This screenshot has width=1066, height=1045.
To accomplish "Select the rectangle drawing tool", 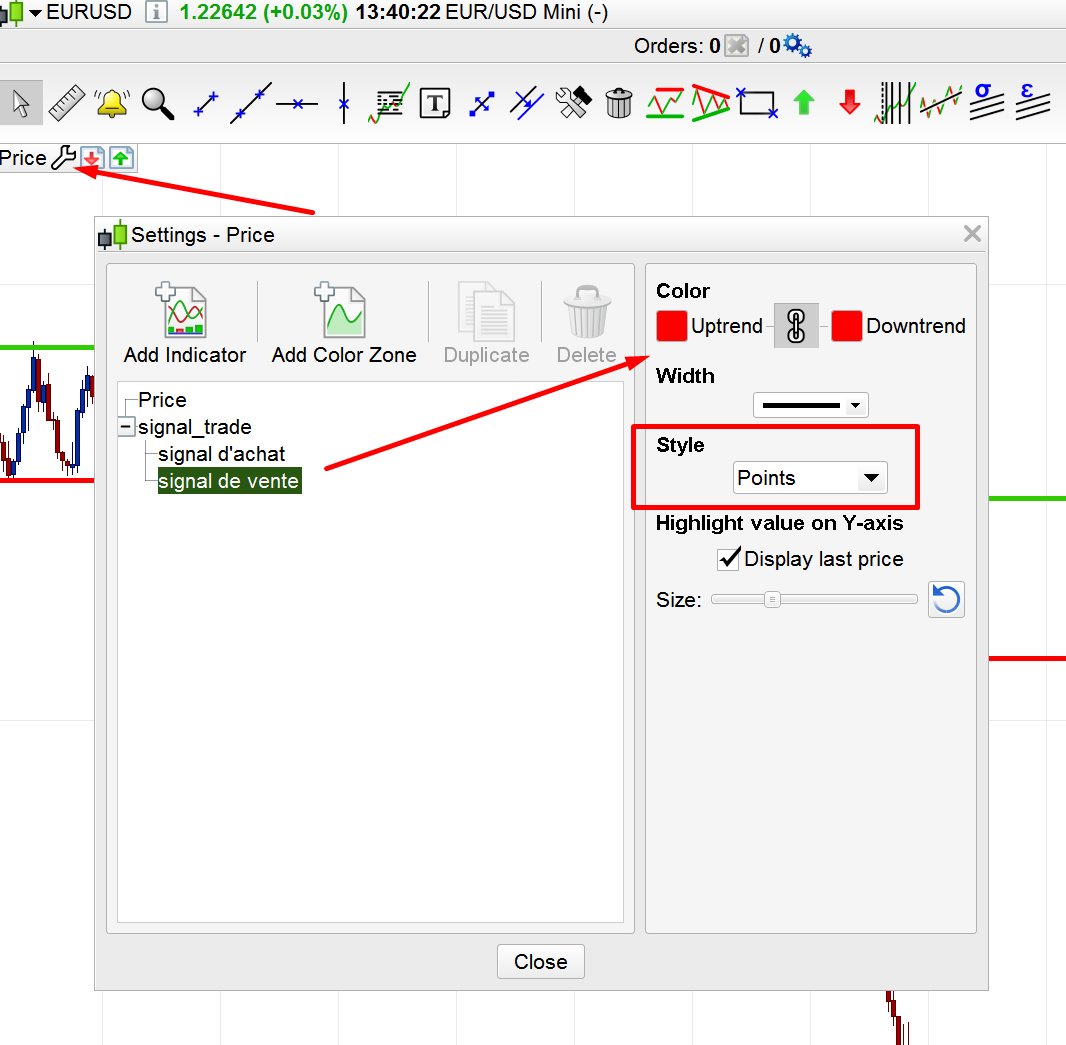I will [757, 103].
